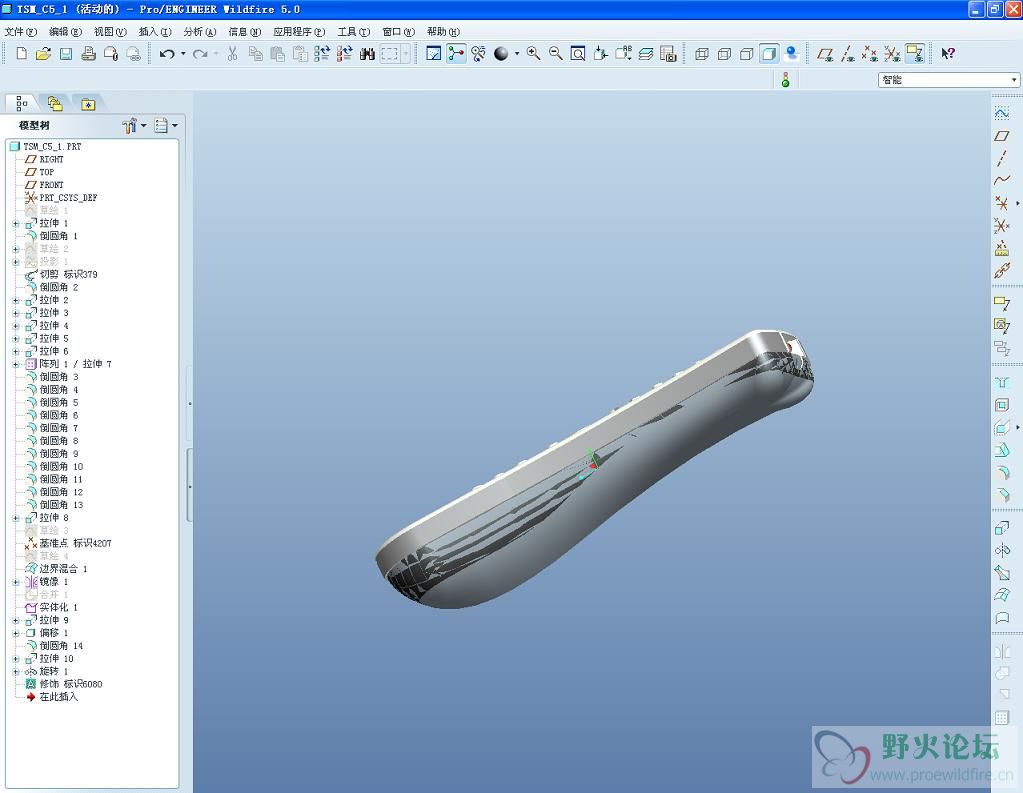Image resolution: width=1023 pixels, height=793 pixels.
Task: Click the Zoom Out magnifier icon
Action: tap(556, 54)
